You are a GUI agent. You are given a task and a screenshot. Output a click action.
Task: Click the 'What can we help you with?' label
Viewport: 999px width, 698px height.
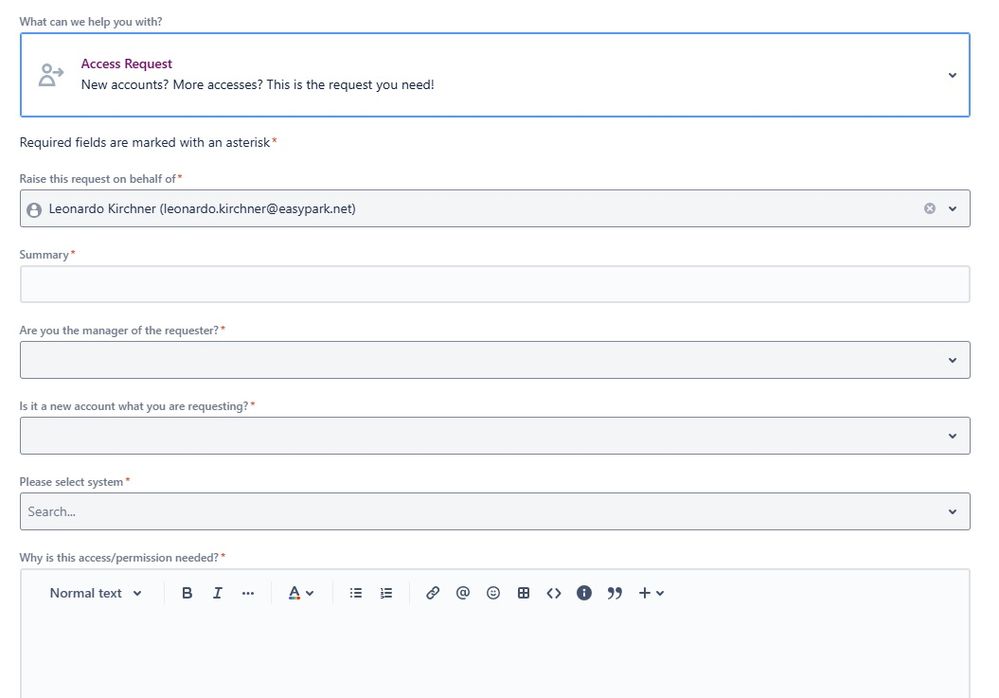[90, 22]
